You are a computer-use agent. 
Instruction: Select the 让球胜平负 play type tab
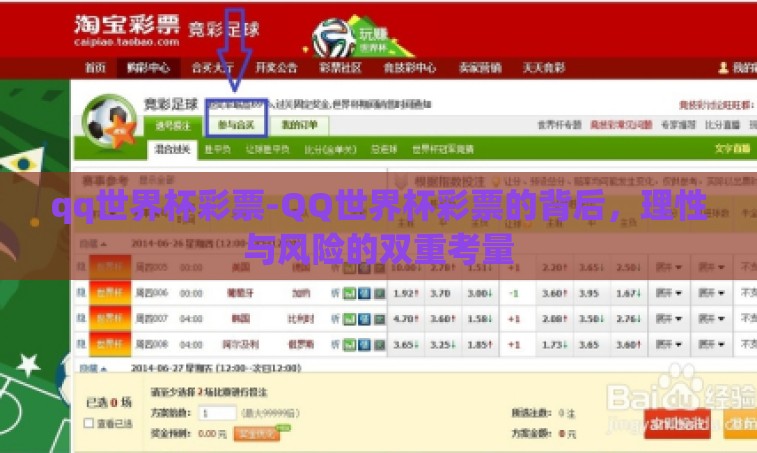point(267,150)
